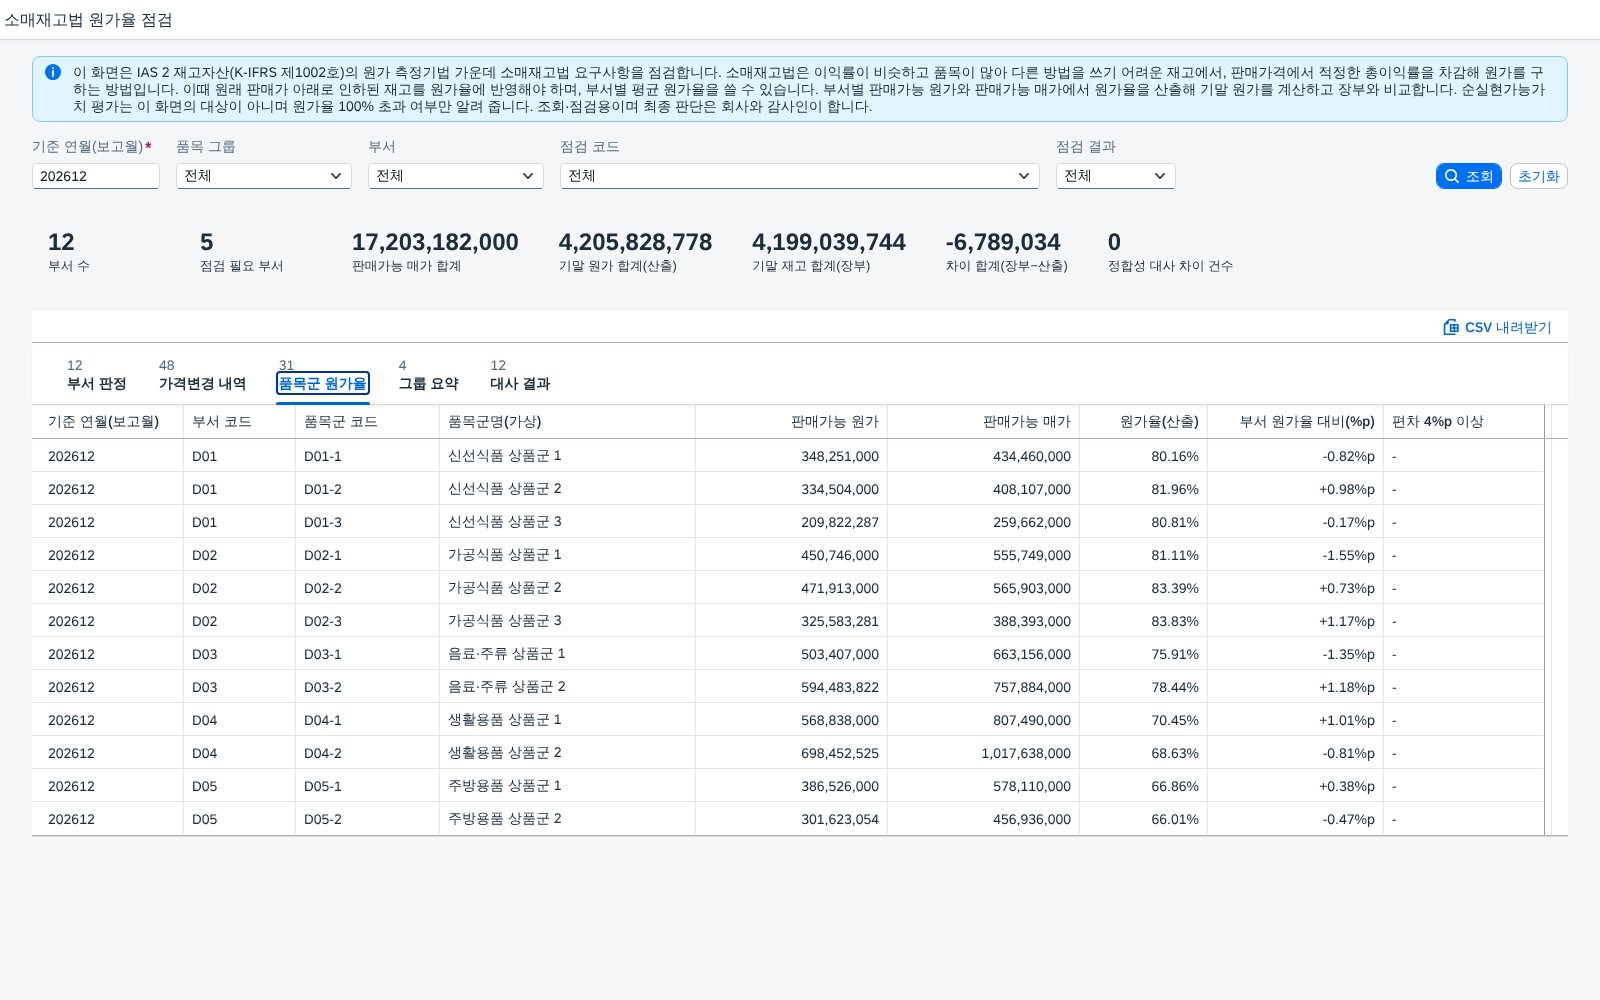The width and height of the screenshot is (1600, 1000).
Task: Select the 음료·주류 상품군 1 cell
Action: pyautogui.click(x=567, y=654)
